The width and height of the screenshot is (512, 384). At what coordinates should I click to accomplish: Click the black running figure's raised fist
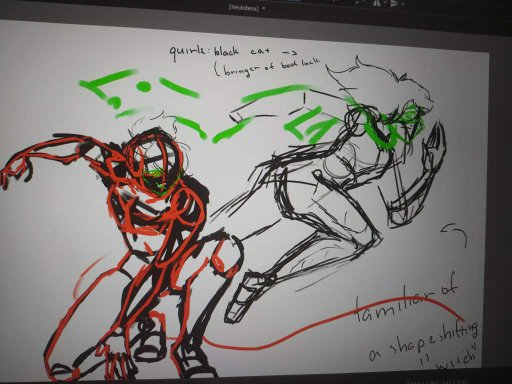[432, 140]
